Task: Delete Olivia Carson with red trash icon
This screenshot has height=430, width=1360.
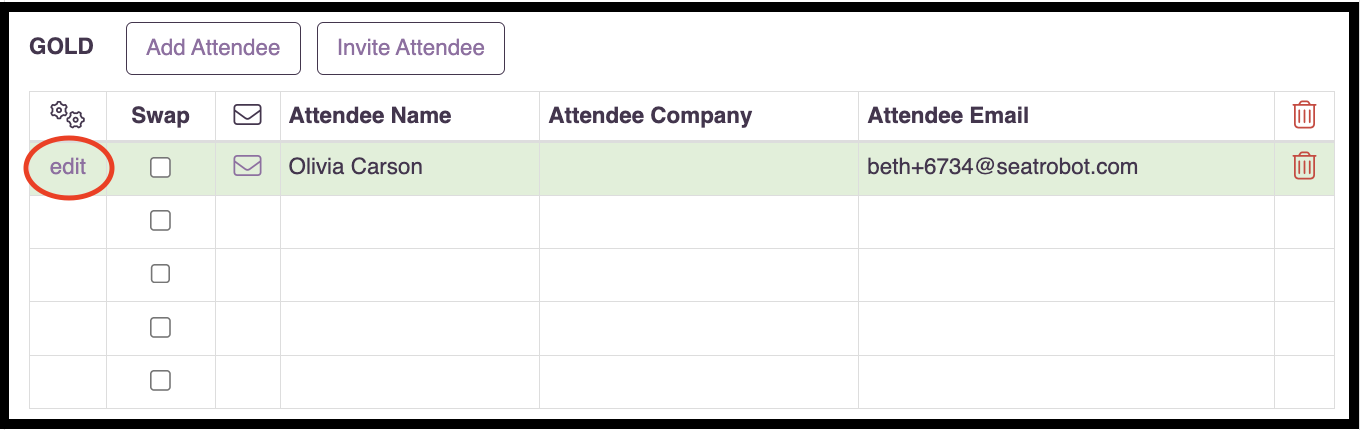Action: coord(1304,166)
